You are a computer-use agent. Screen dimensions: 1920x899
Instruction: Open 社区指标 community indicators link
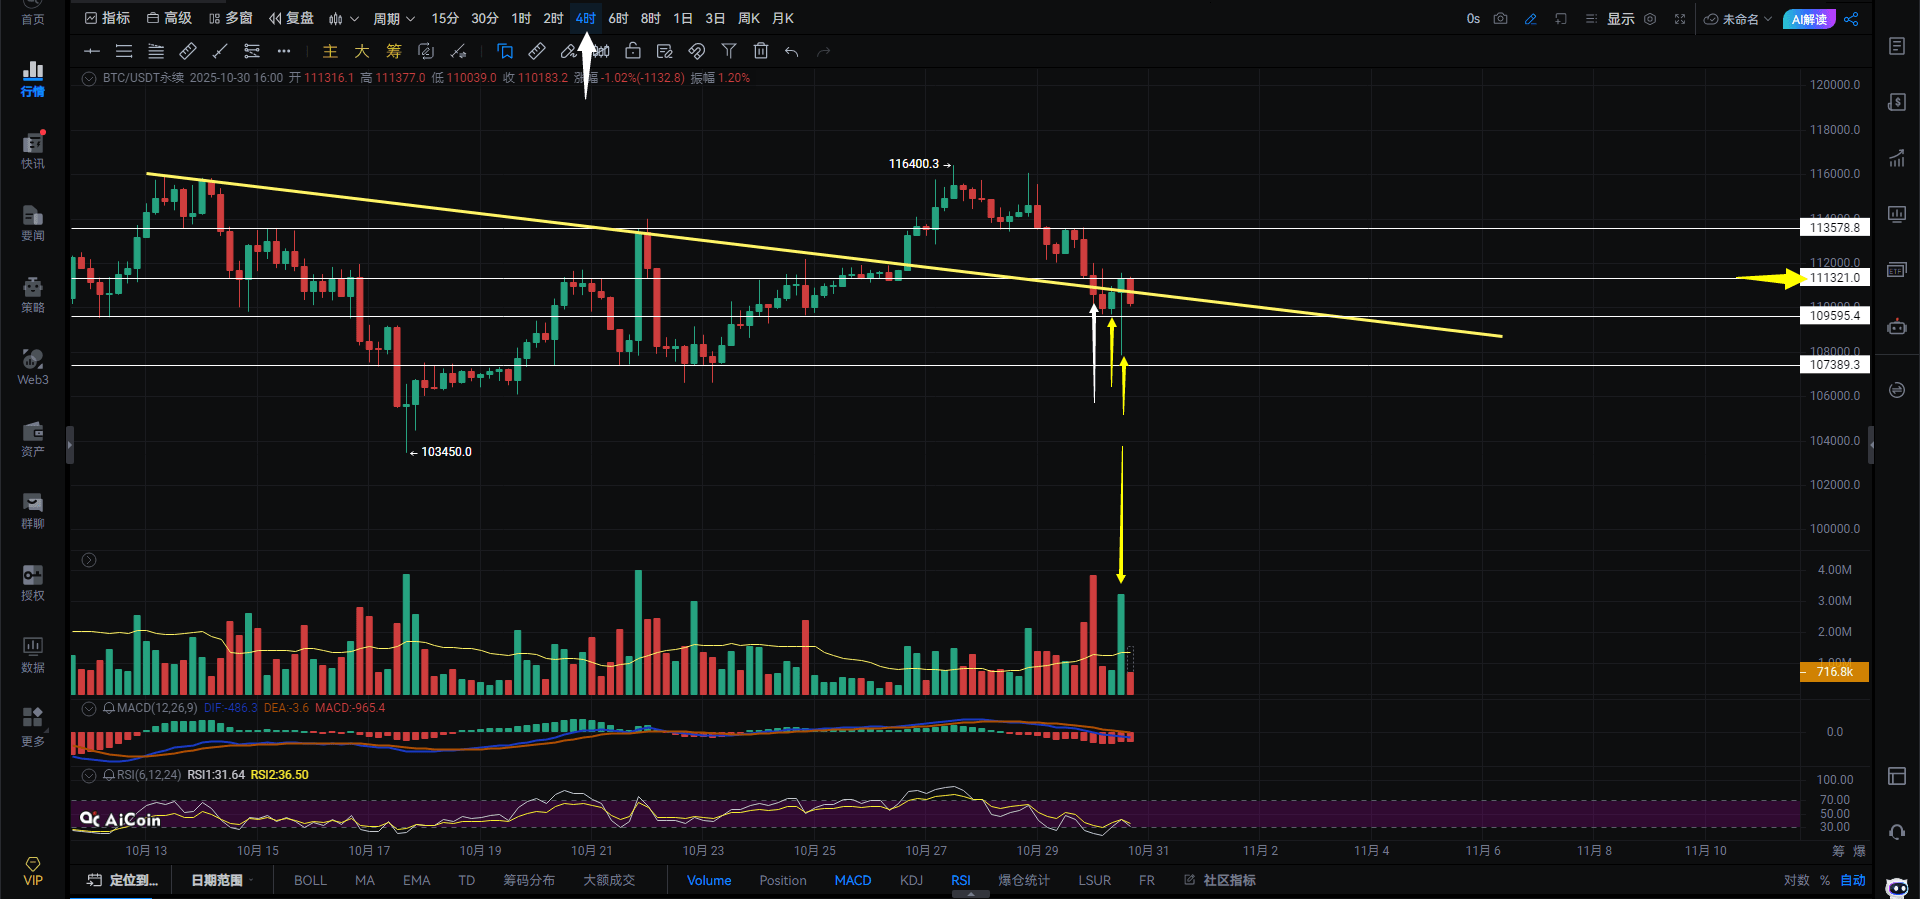point(1220,880)
